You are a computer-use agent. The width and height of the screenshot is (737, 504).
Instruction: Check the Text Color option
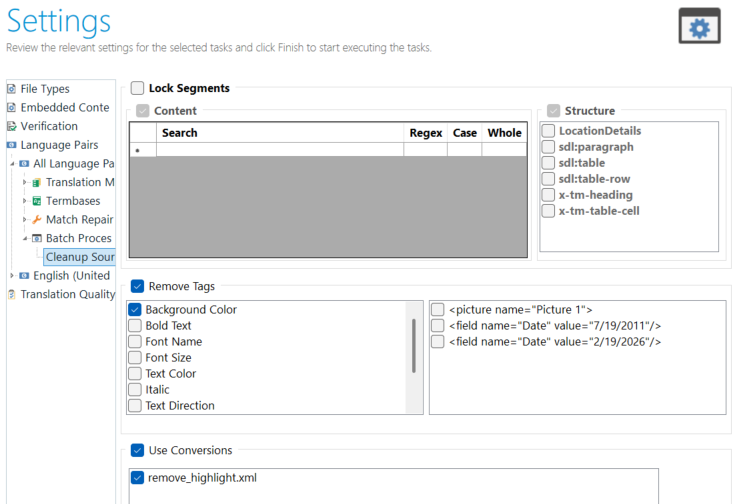[135, 374]
